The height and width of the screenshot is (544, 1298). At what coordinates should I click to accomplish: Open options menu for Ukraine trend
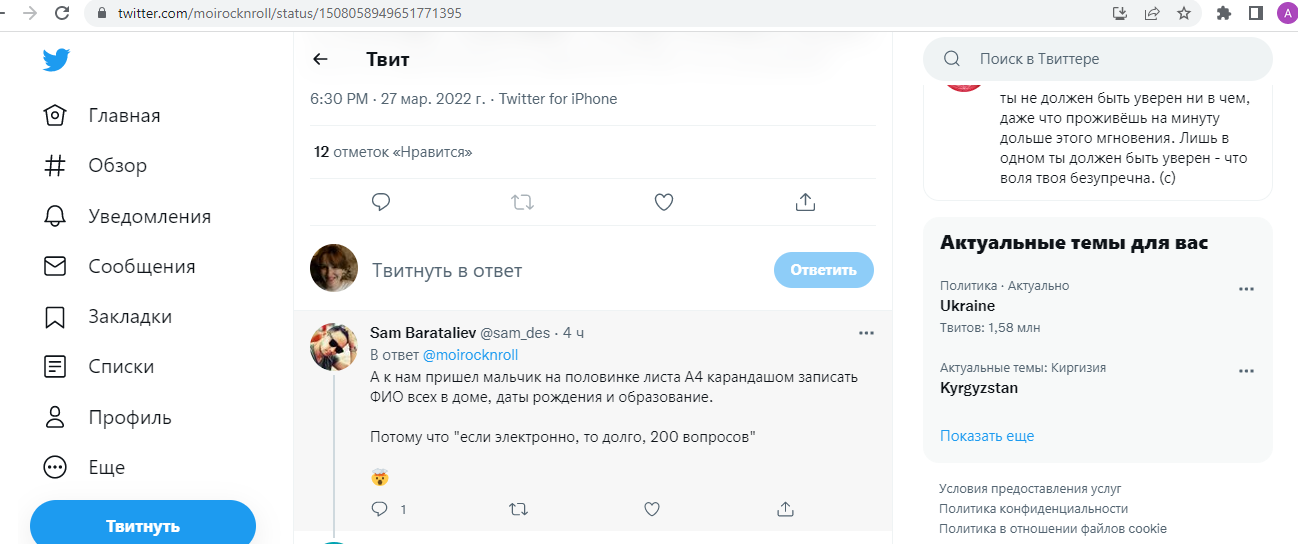(x=1246, y=289)
